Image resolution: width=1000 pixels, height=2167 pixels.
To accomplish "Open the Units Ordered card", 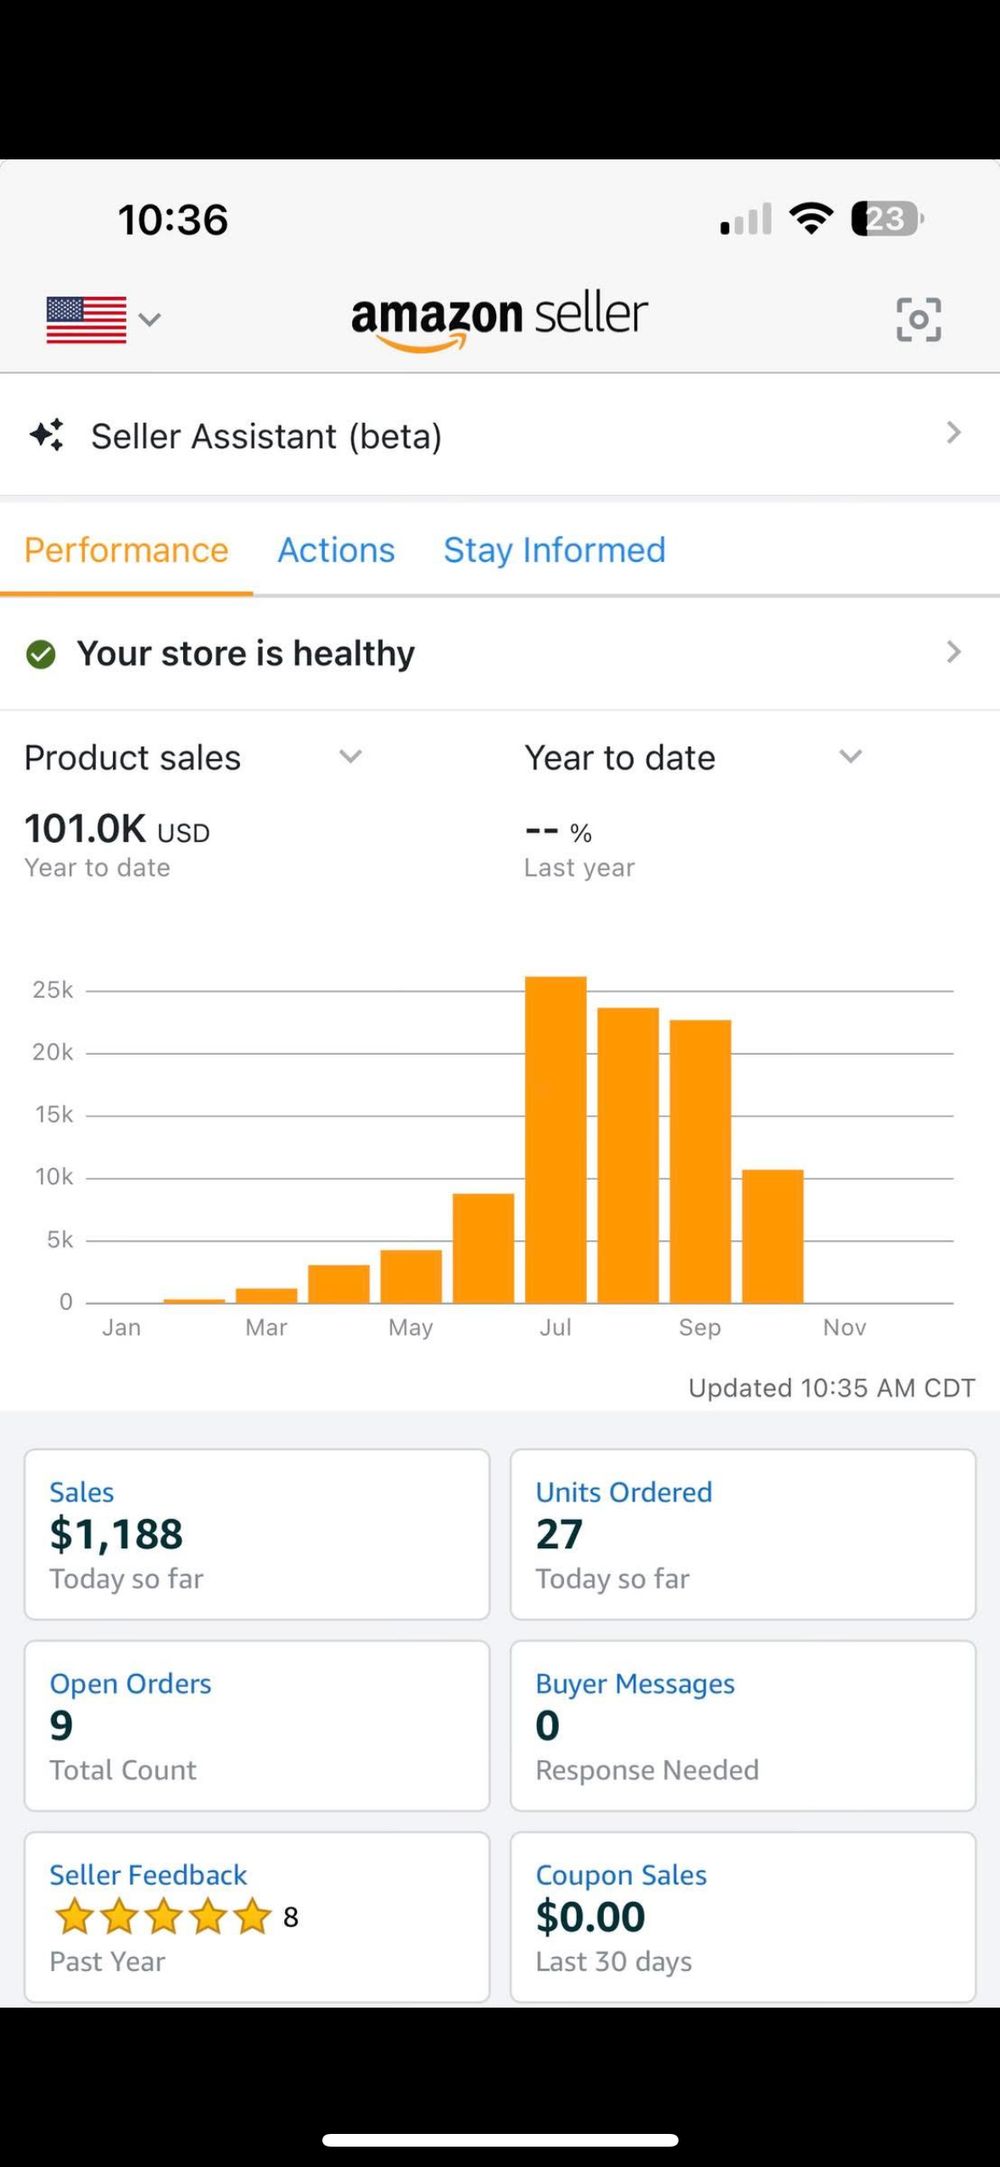I will point(742,1534).
